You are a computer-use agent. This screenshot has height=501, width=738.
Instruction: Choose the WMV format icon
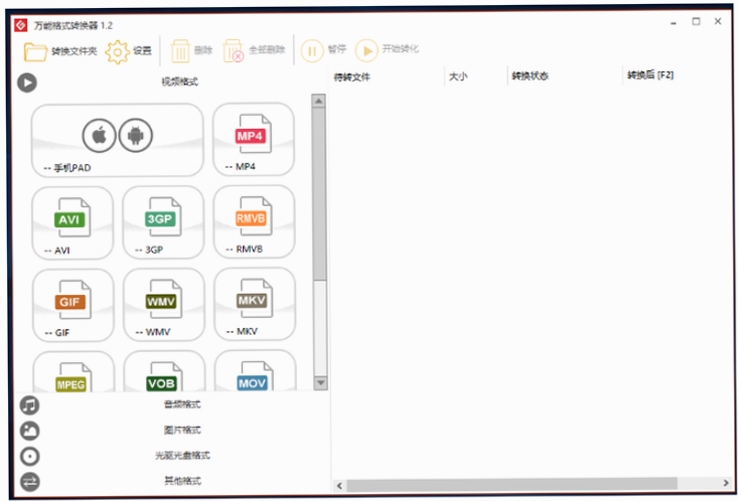tap(163, 299)
